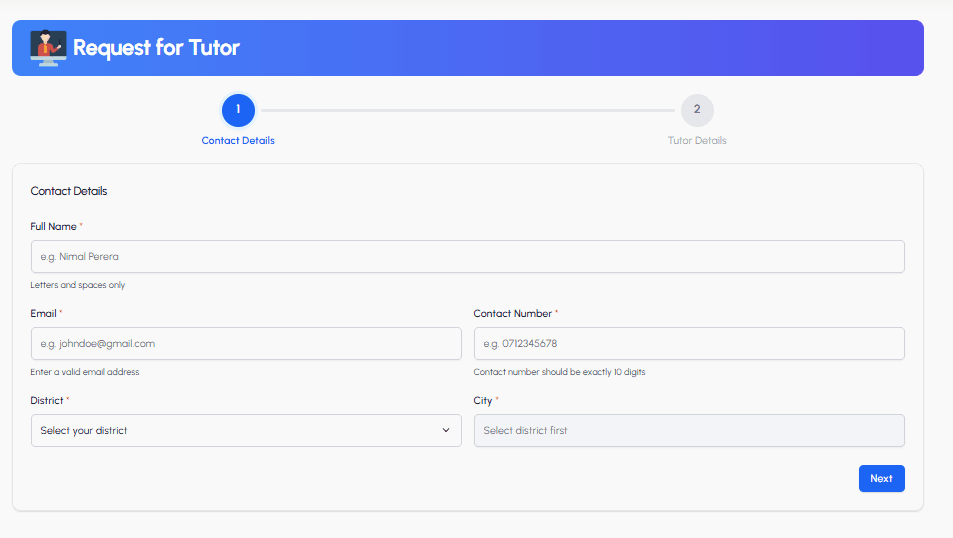The width and height of the screenshot is (953, 538).
Task: Click the 'exactly 10 digits' hint text
Action: point(559,371)
